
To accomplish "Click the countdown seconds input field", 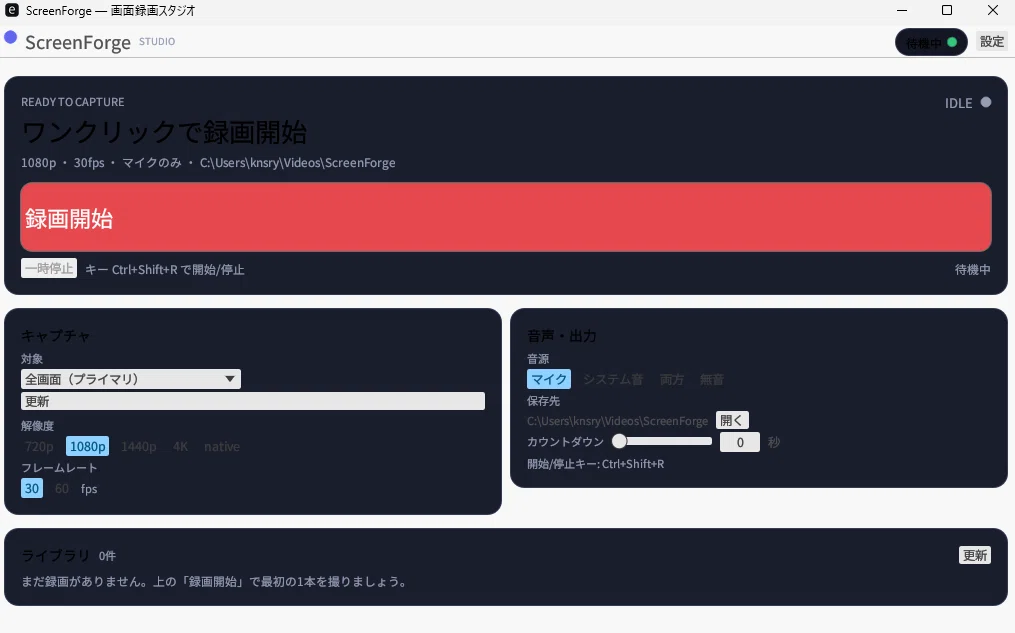I will [740, 443].
